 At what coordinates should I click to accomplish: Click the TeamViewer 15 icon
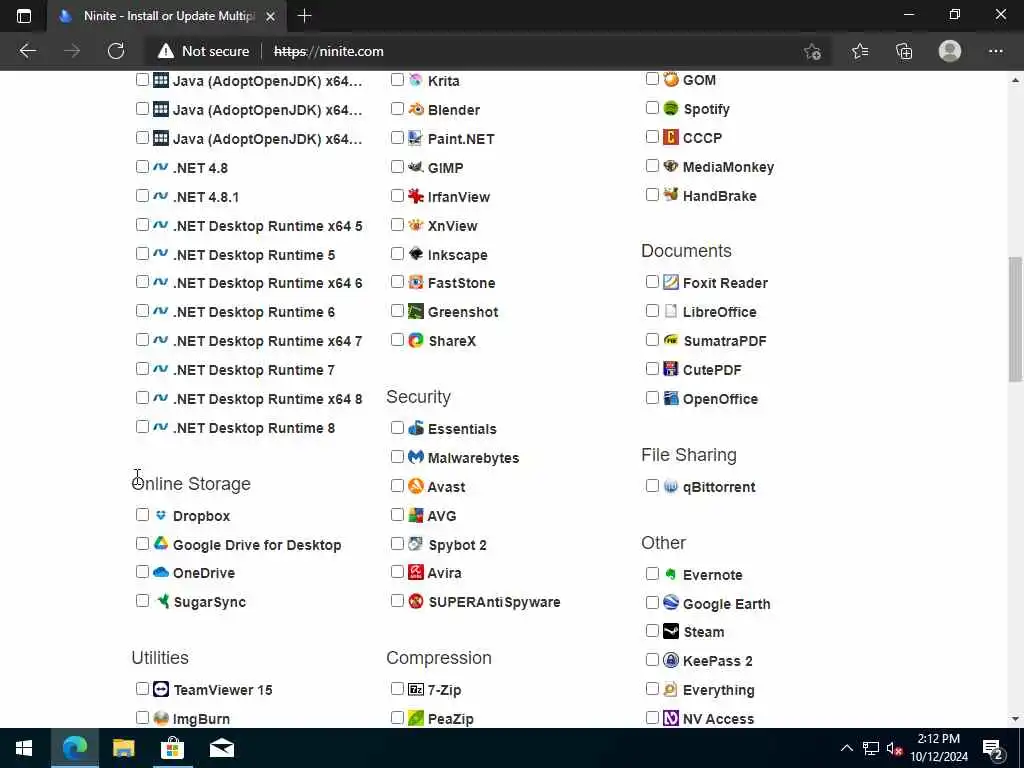coord(161,689)
